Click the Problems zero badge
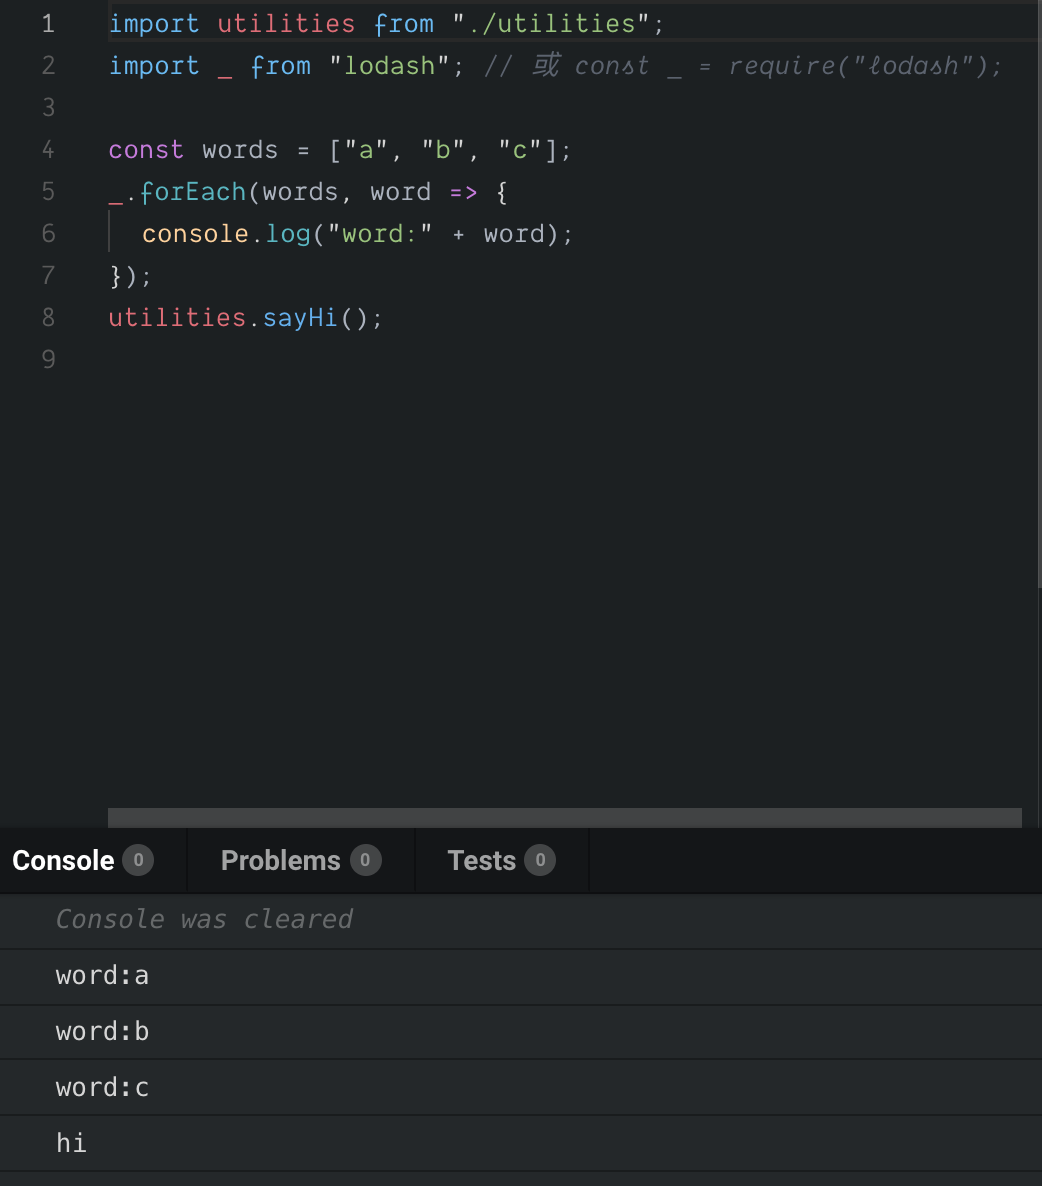Viewport: 1042px width, 1186px height. (365, 860)
